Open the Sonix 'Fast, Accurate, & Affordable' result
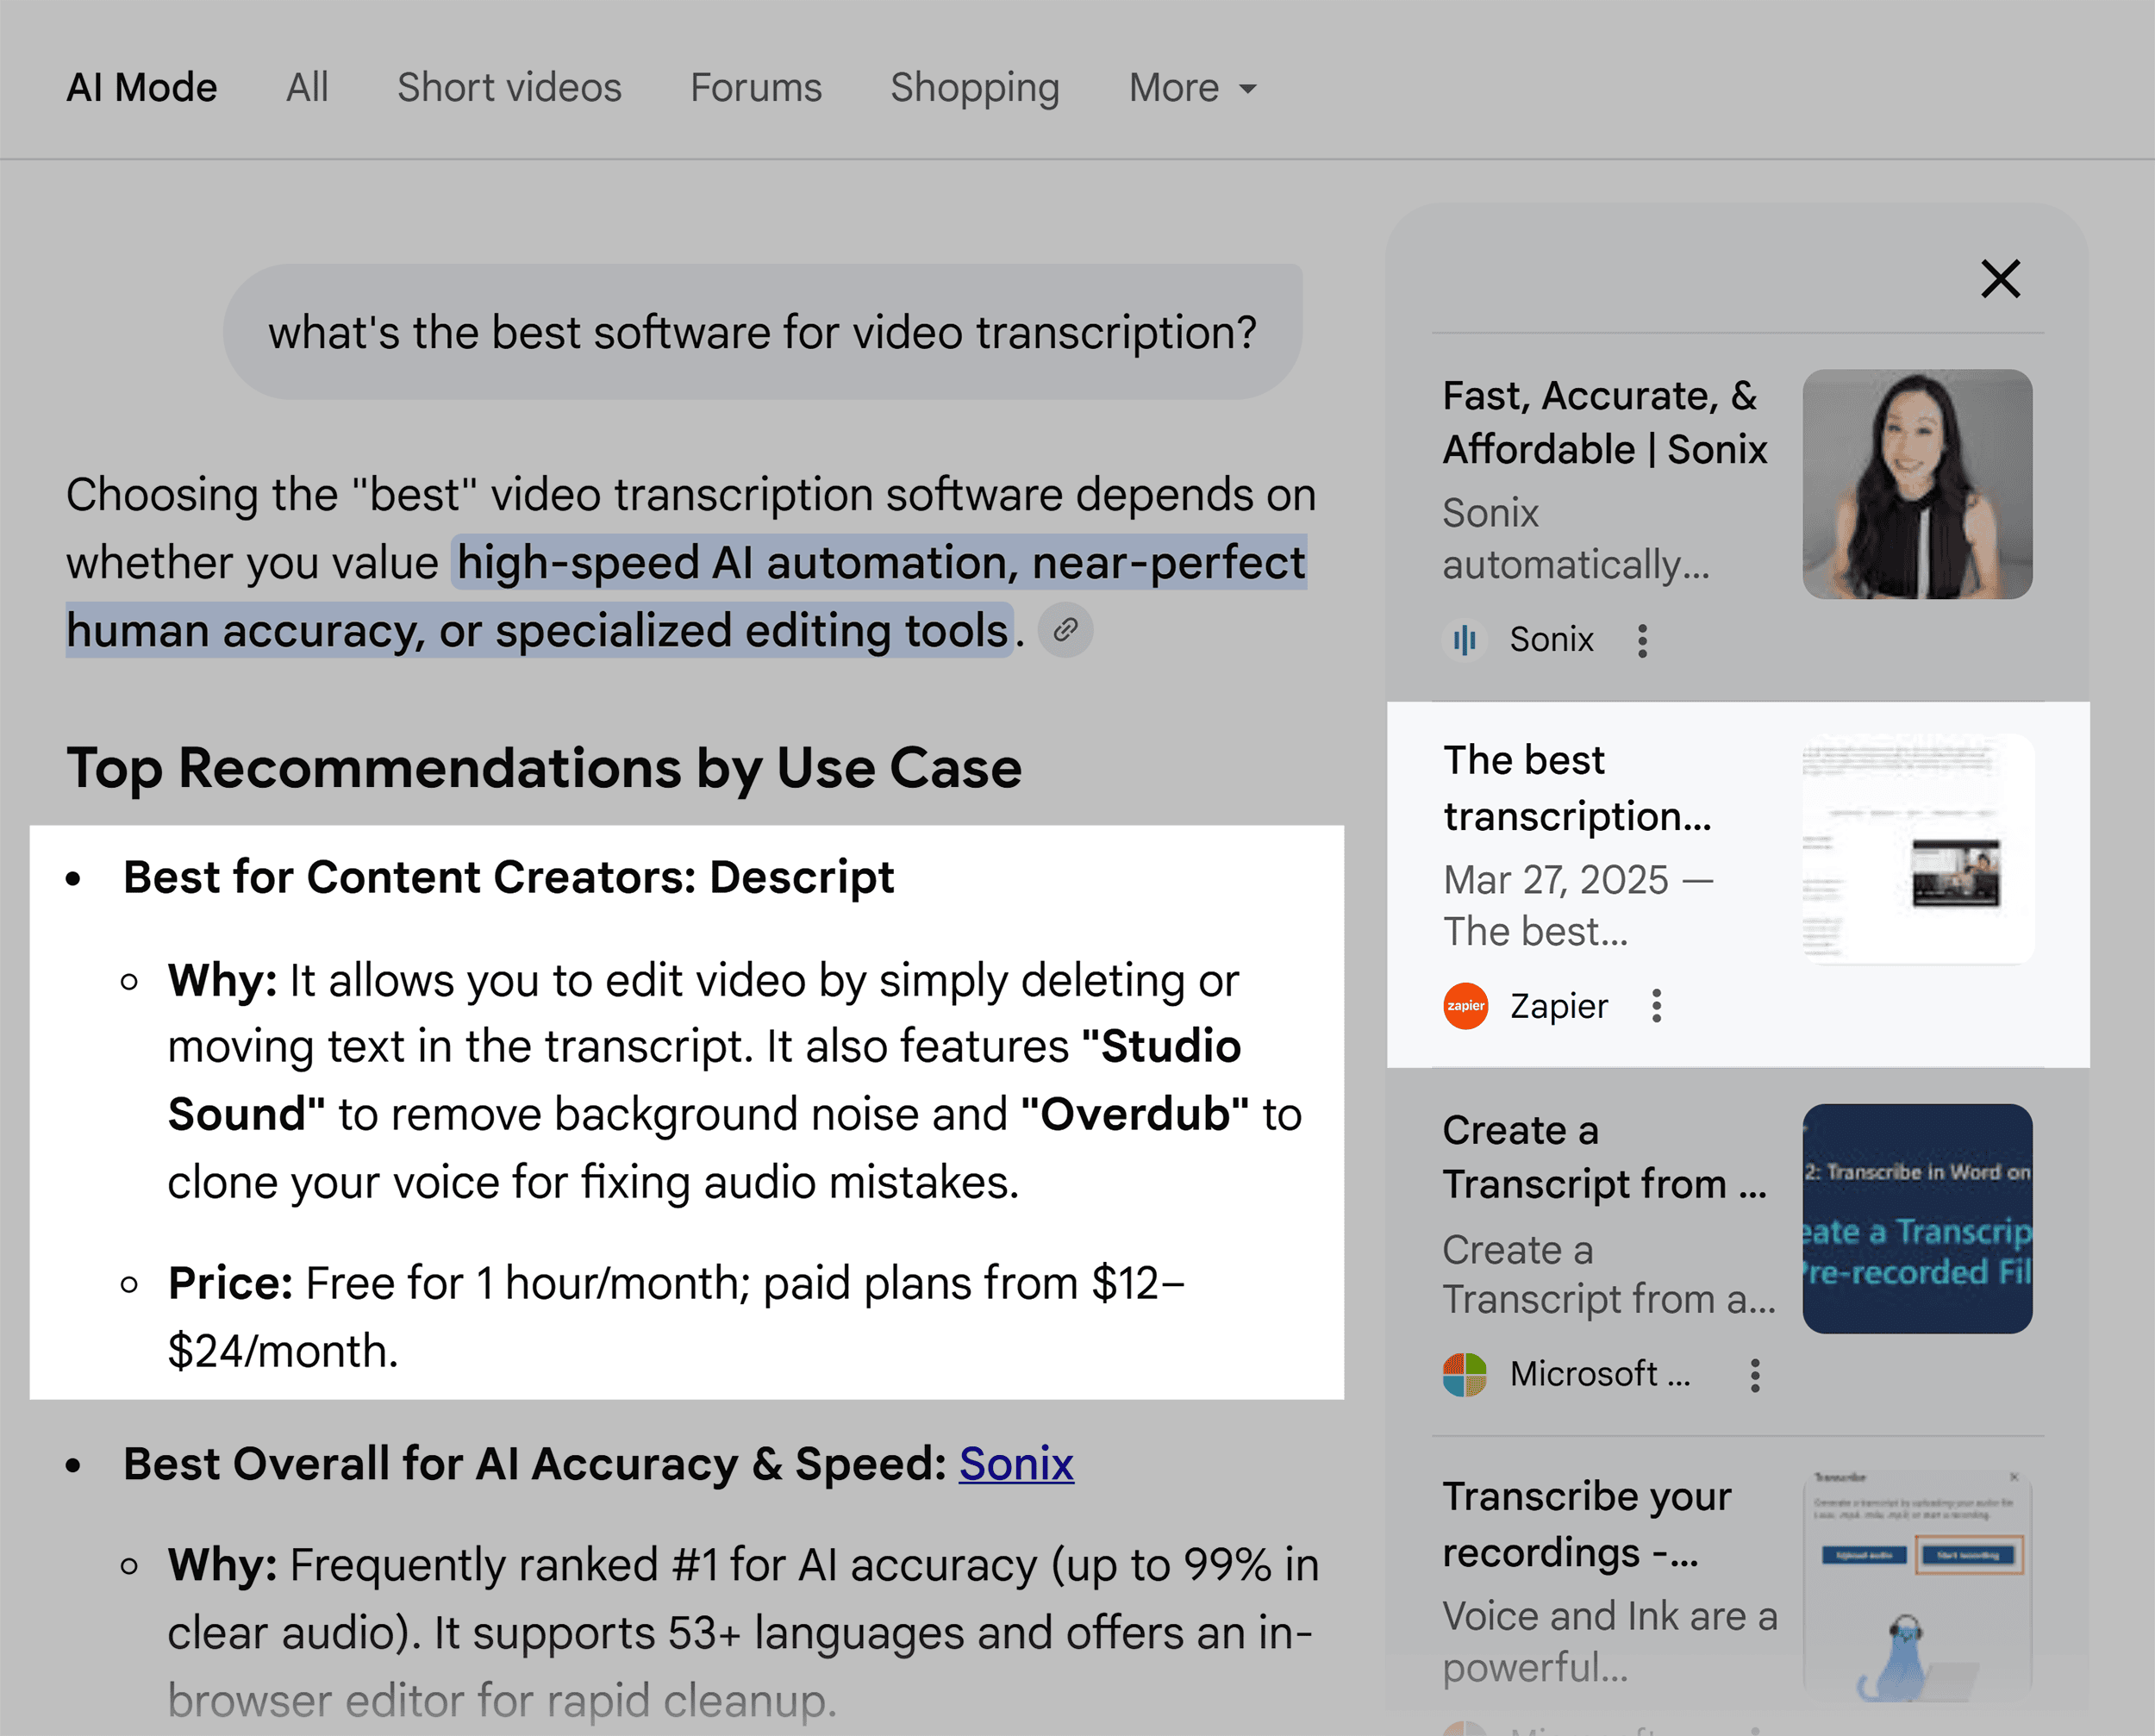2155x1736 pixels. (x=1604, y=423)
